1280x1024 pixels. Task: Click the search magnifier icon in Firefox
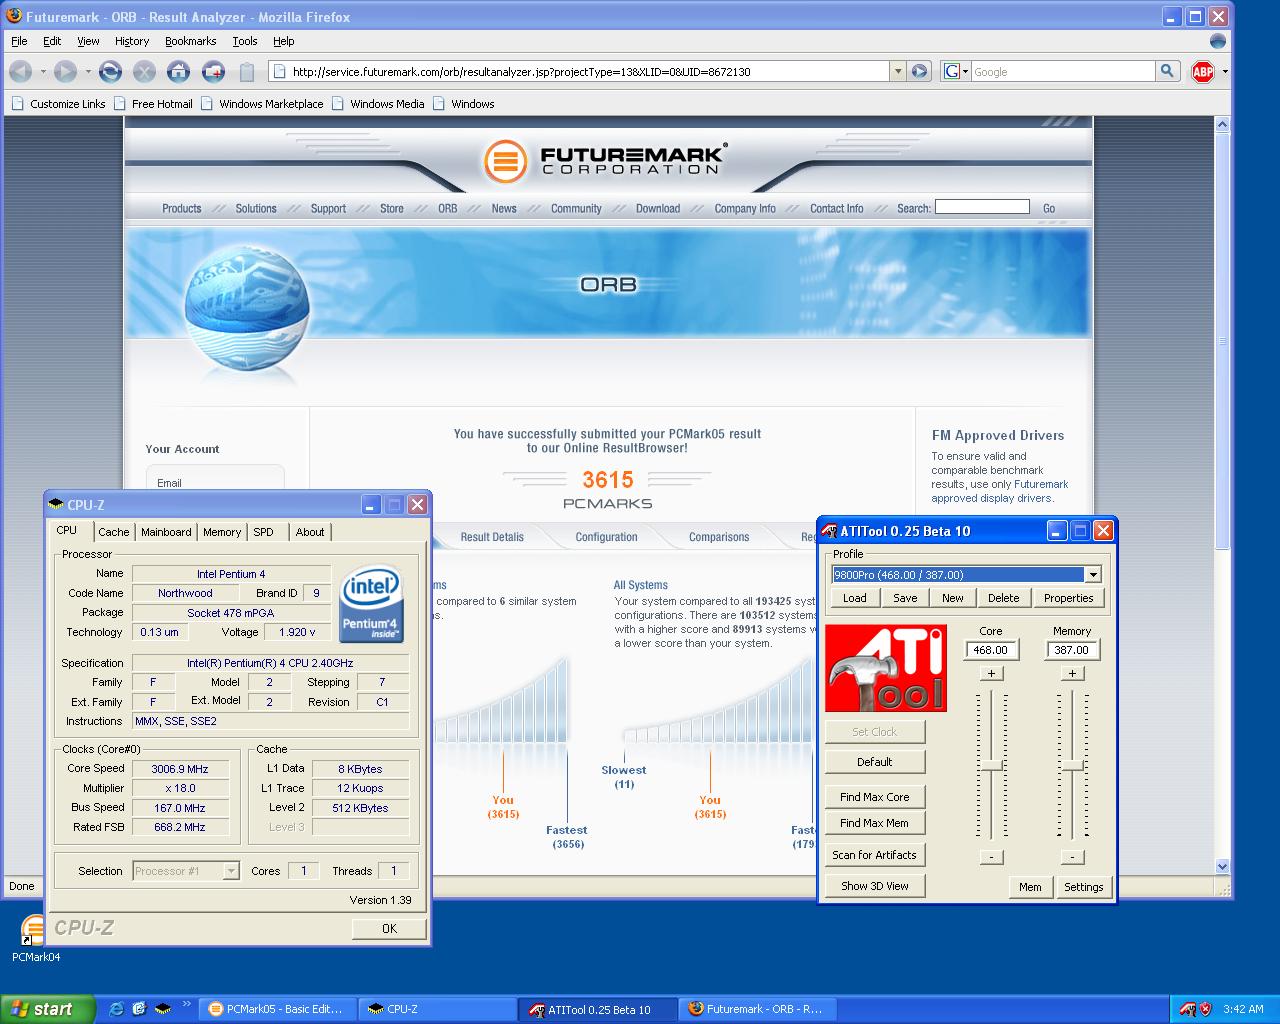1166,71
